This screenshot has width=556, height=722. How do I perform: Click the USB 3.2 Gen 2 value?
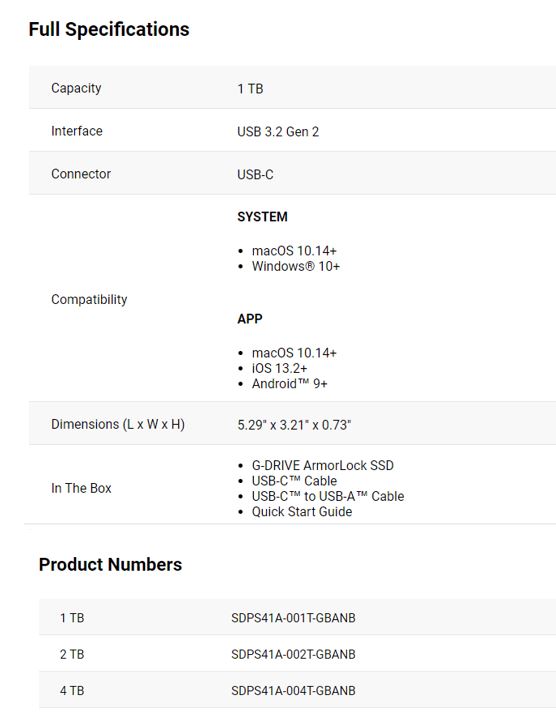[x=278, y=132]
